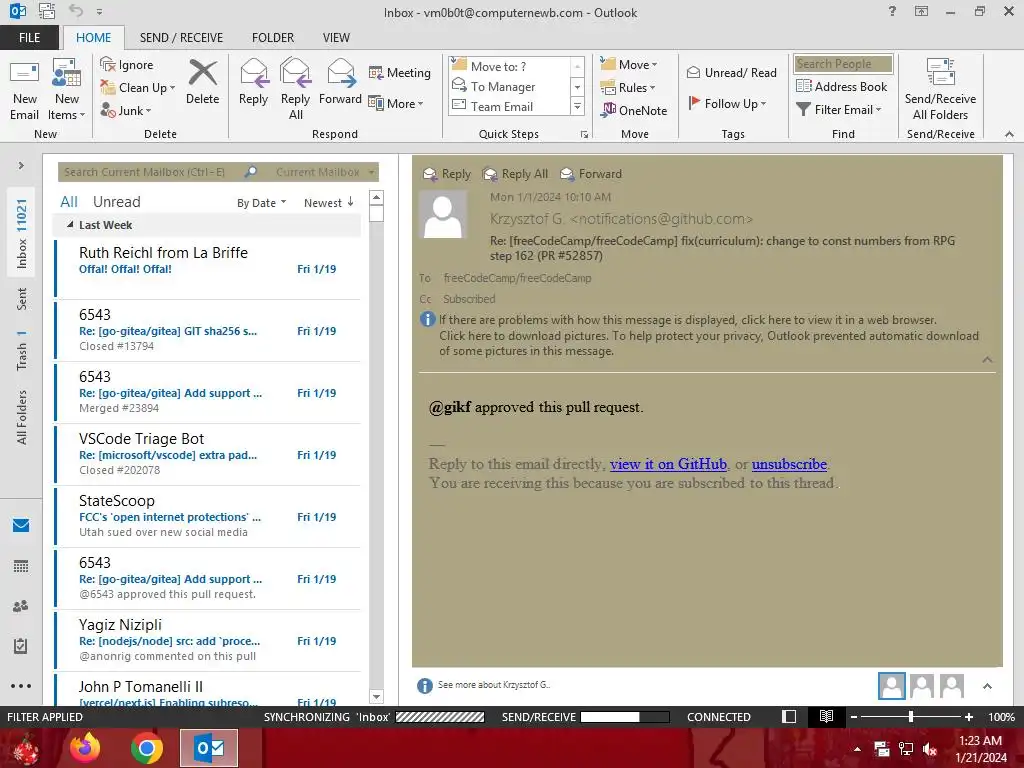This screenshot has width=1024, height=768.
Task: Toggle Newest sort order
Action: (328, 202)
